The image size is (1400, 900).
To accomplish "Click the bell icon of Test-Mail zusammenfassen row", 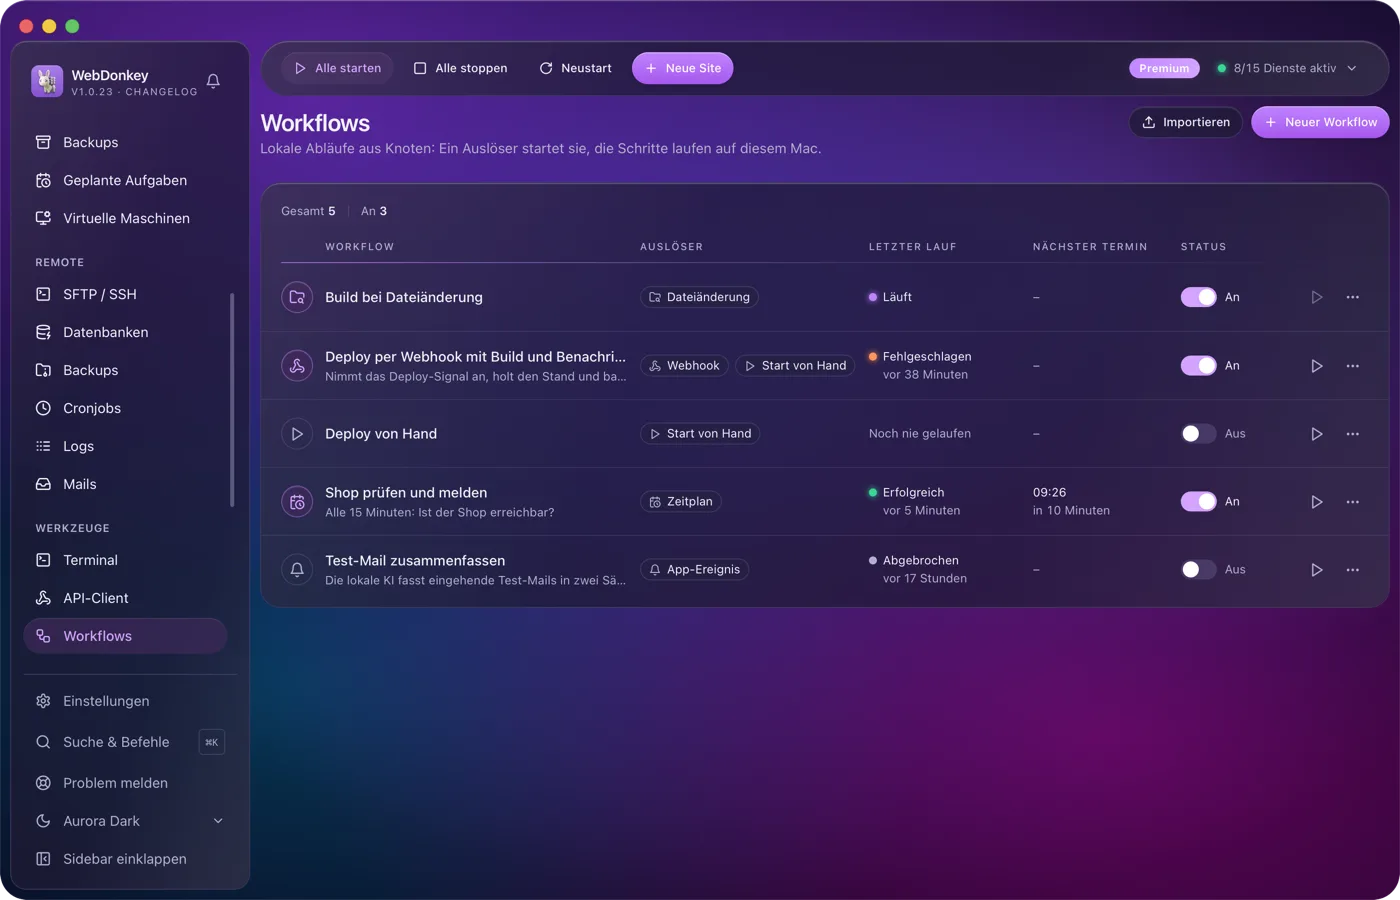I will click(x=297, y=570).
